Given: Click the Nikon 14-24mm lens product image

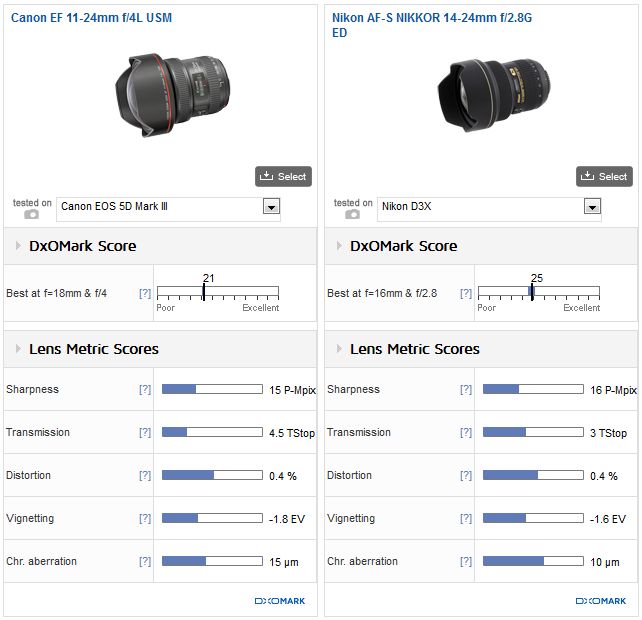Looking at the screenshot, I should 491,94.
